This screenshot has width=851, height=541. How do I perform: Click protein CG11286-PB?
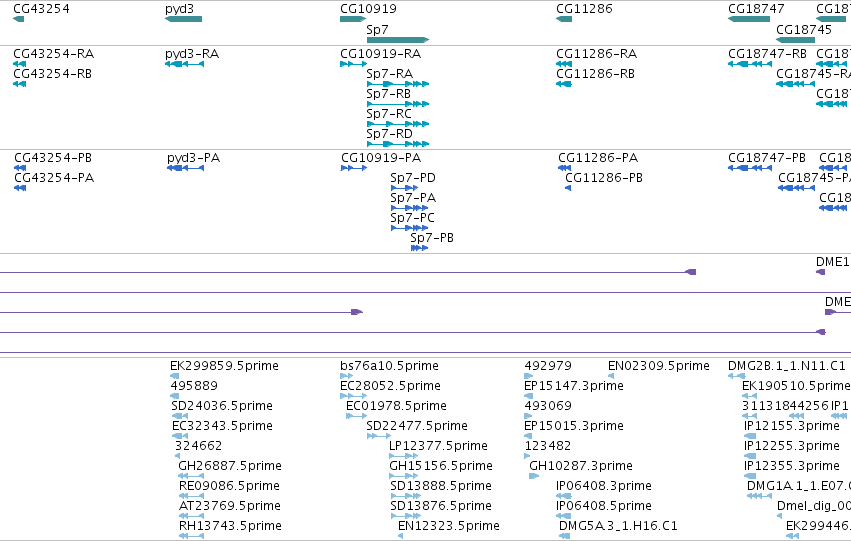604,178
